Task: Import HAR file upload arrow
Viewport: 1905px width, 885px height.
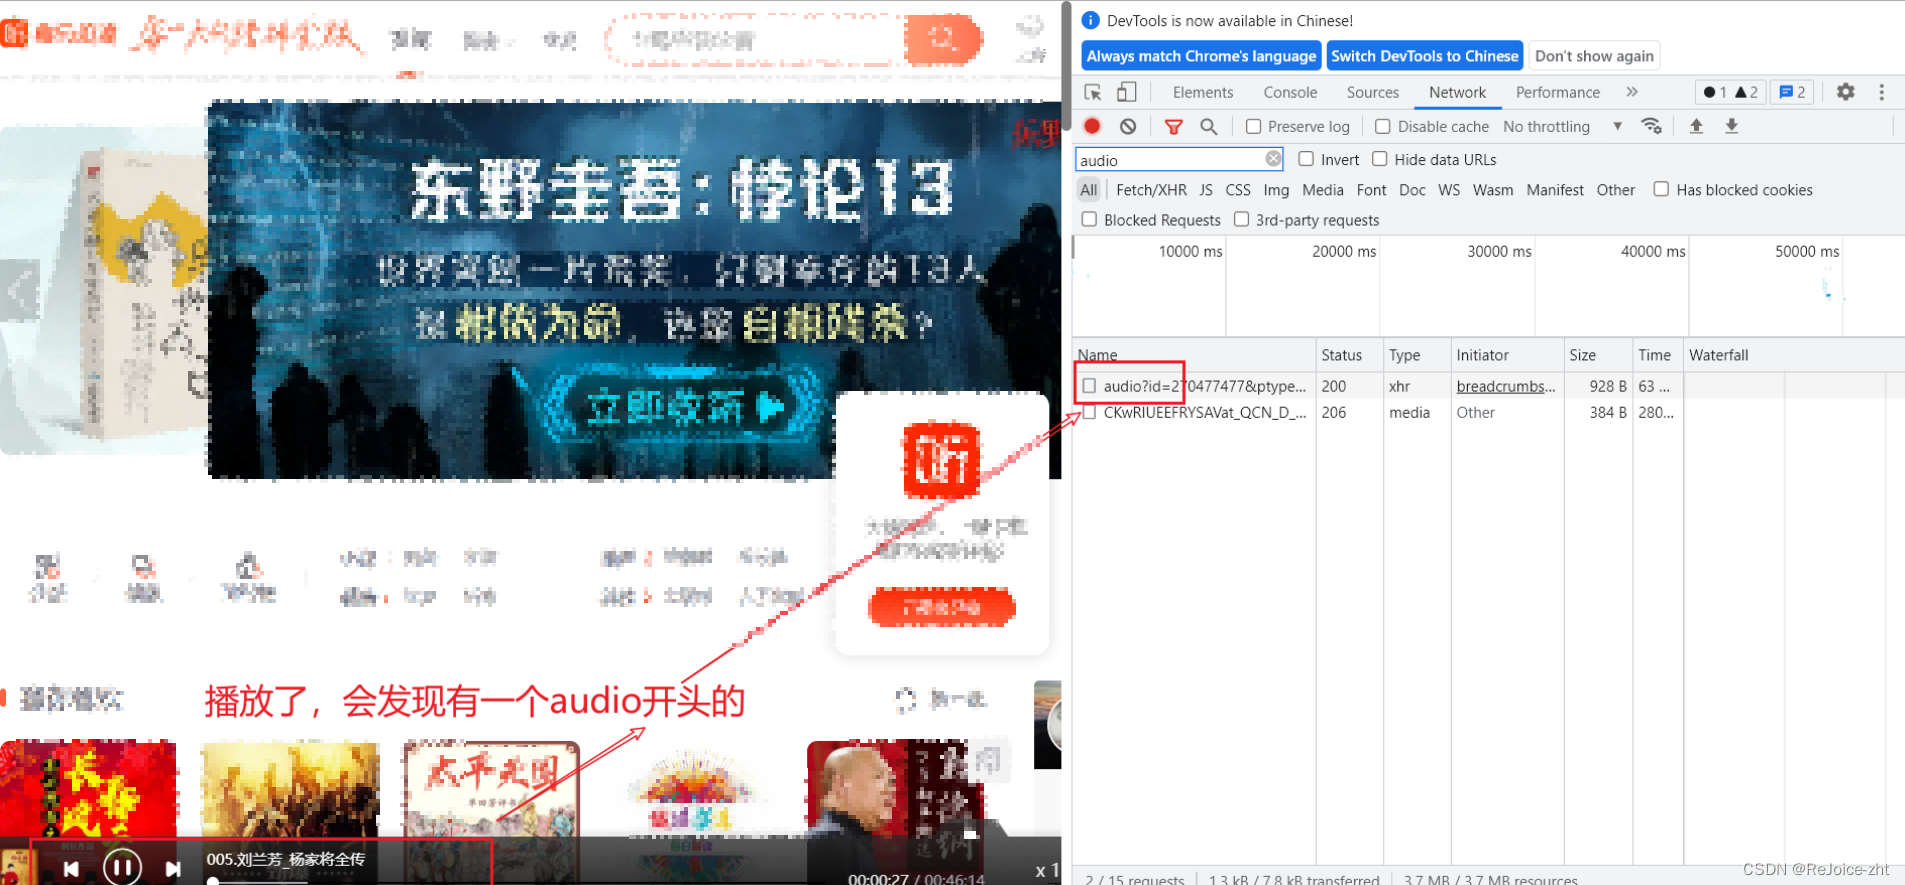Action: pos(1696,126)
